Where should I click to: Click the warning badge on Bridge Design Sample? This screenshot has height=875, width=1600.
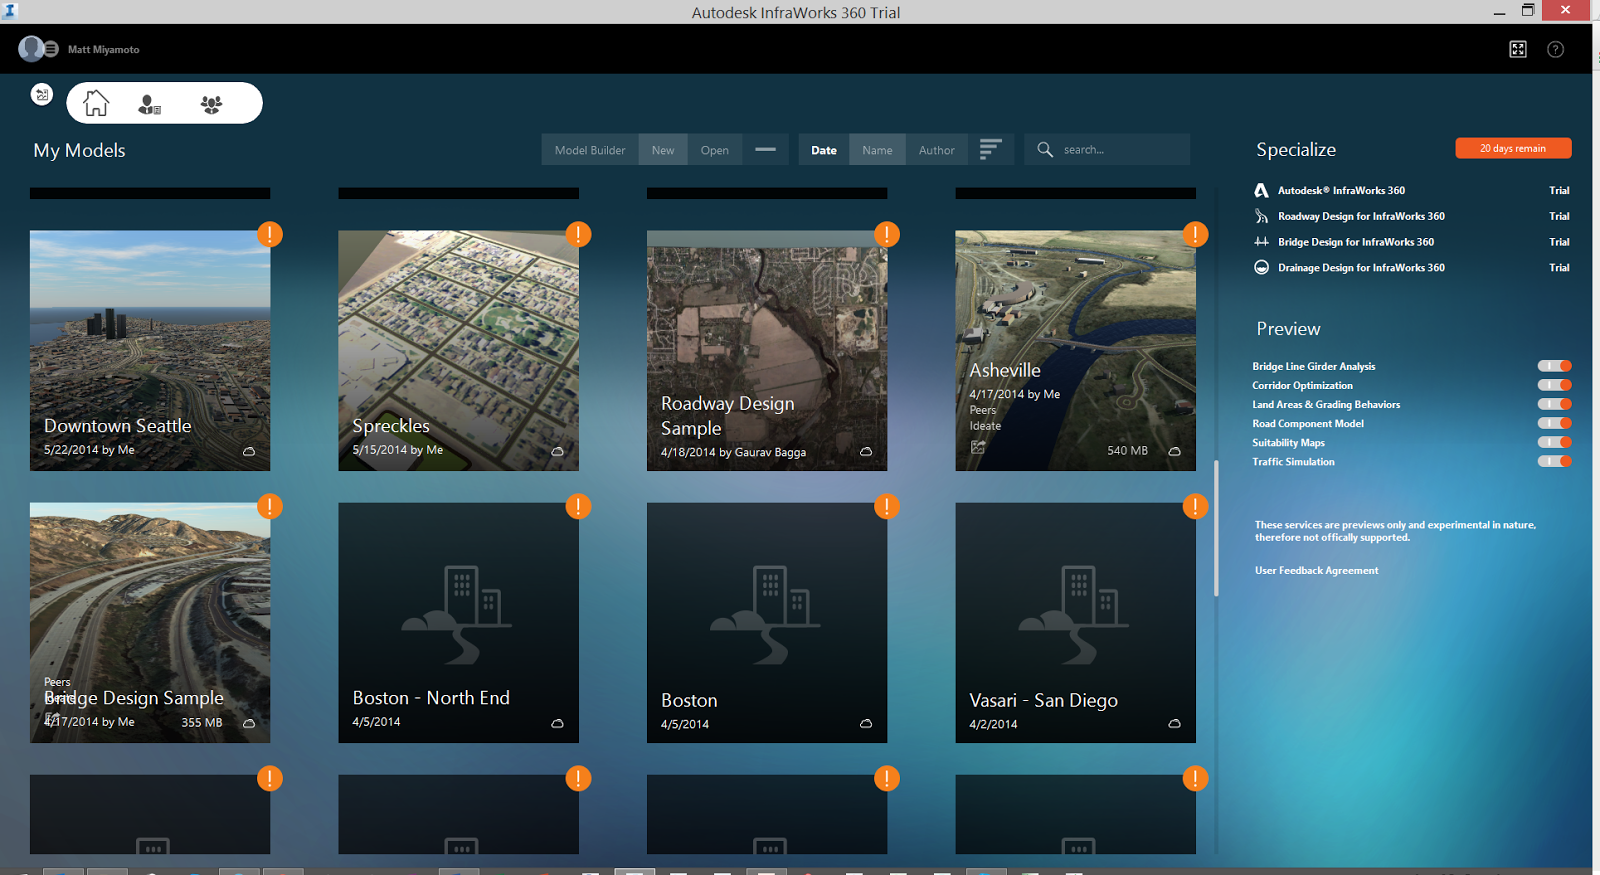pos(270,506)
